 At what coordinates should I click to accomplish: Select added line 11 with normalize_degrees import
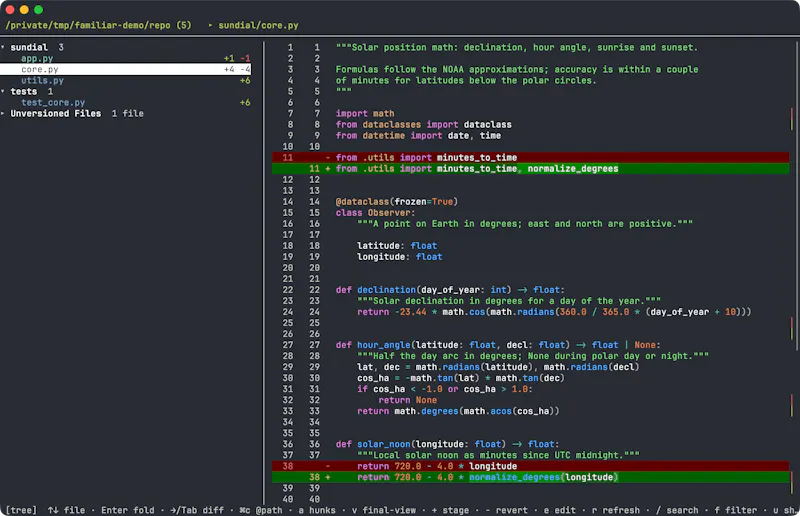tap(531, 168)
